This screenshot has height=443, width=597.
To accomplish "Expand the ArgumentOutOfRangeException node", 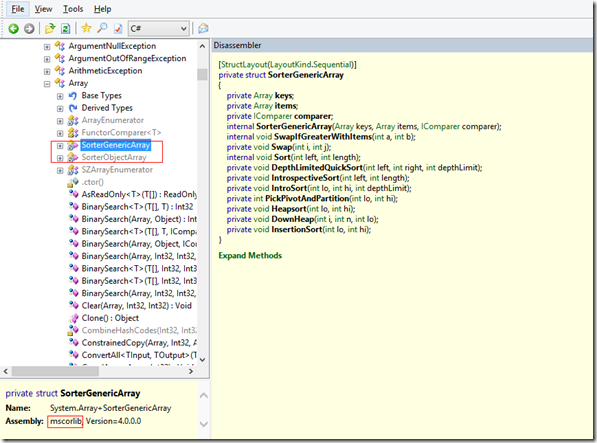I will [47, 59].
